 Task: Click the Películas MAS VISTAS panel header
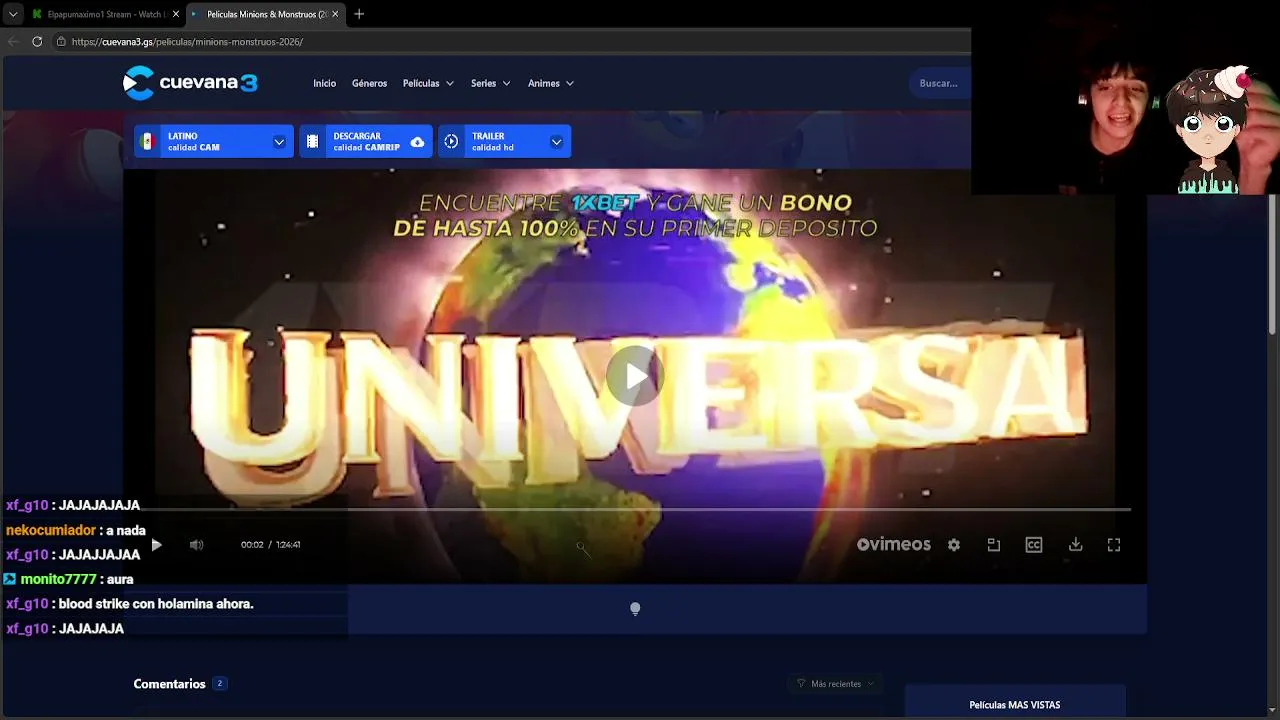[1015, 705]
